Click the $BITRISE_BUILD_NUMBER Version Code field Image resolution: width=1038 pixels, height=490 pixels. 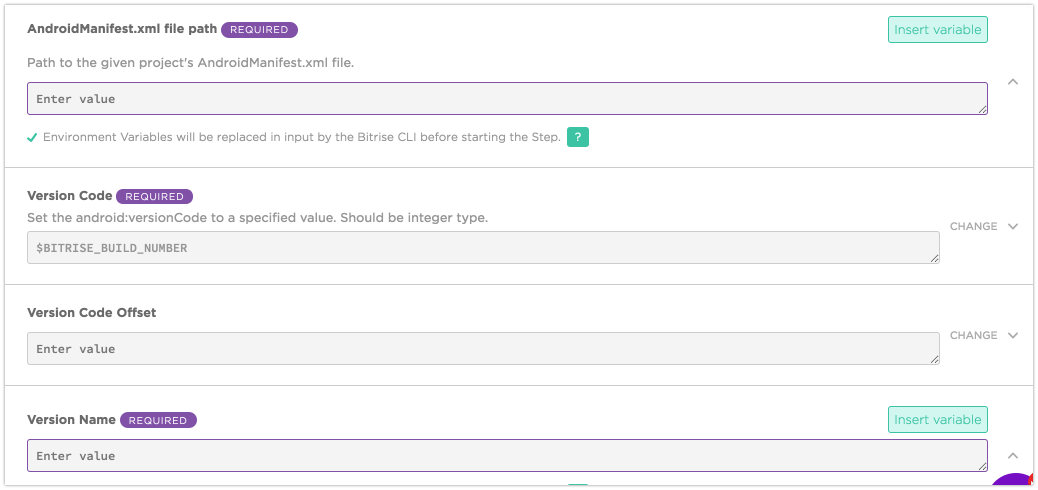click(x=482, y=248)
